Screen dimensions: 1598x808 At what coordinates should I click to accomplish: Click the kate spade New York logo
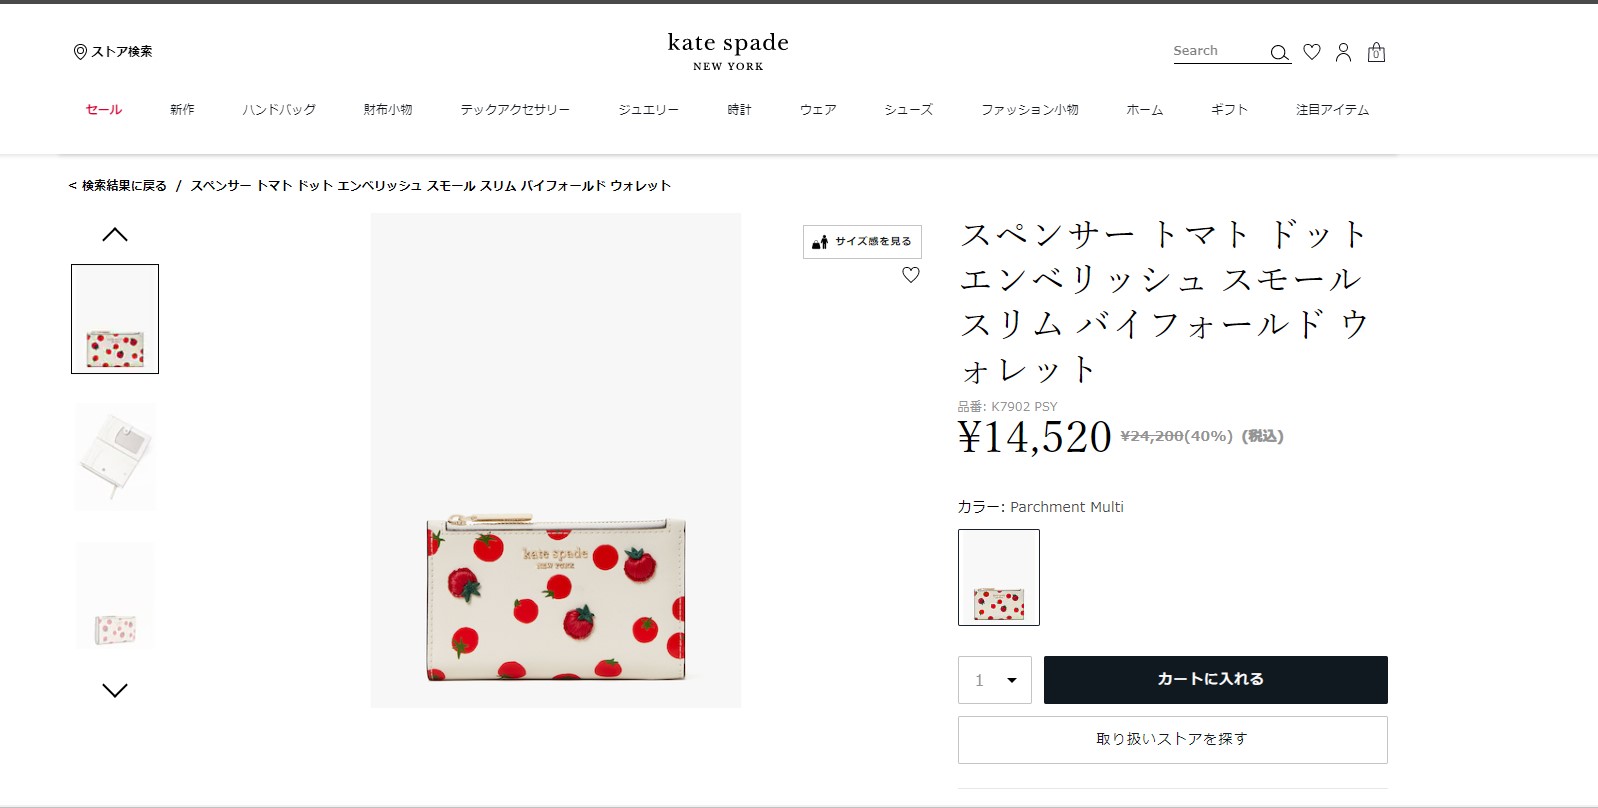(x=728, y=51)
